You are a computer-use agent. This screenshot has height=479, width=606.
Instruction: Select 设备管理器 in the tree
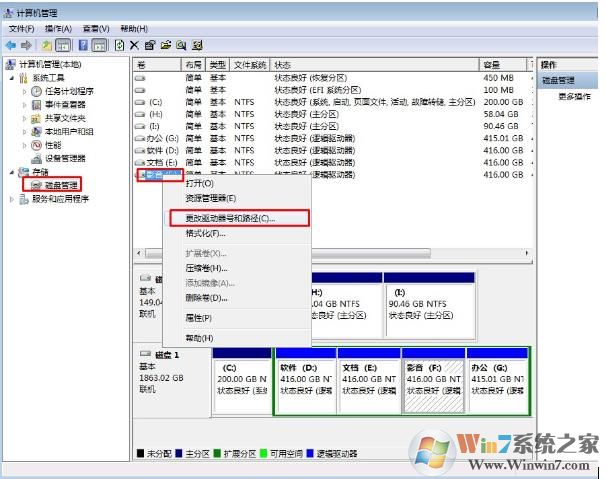(x=65, y=158)
